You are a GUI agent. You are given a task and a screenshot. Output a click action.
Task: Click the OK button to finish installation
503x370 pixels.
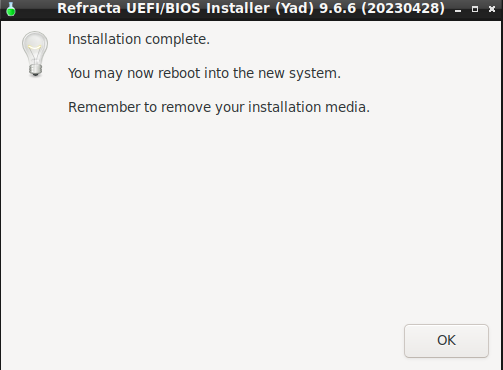pyautogui.click(x=446, y=341)
